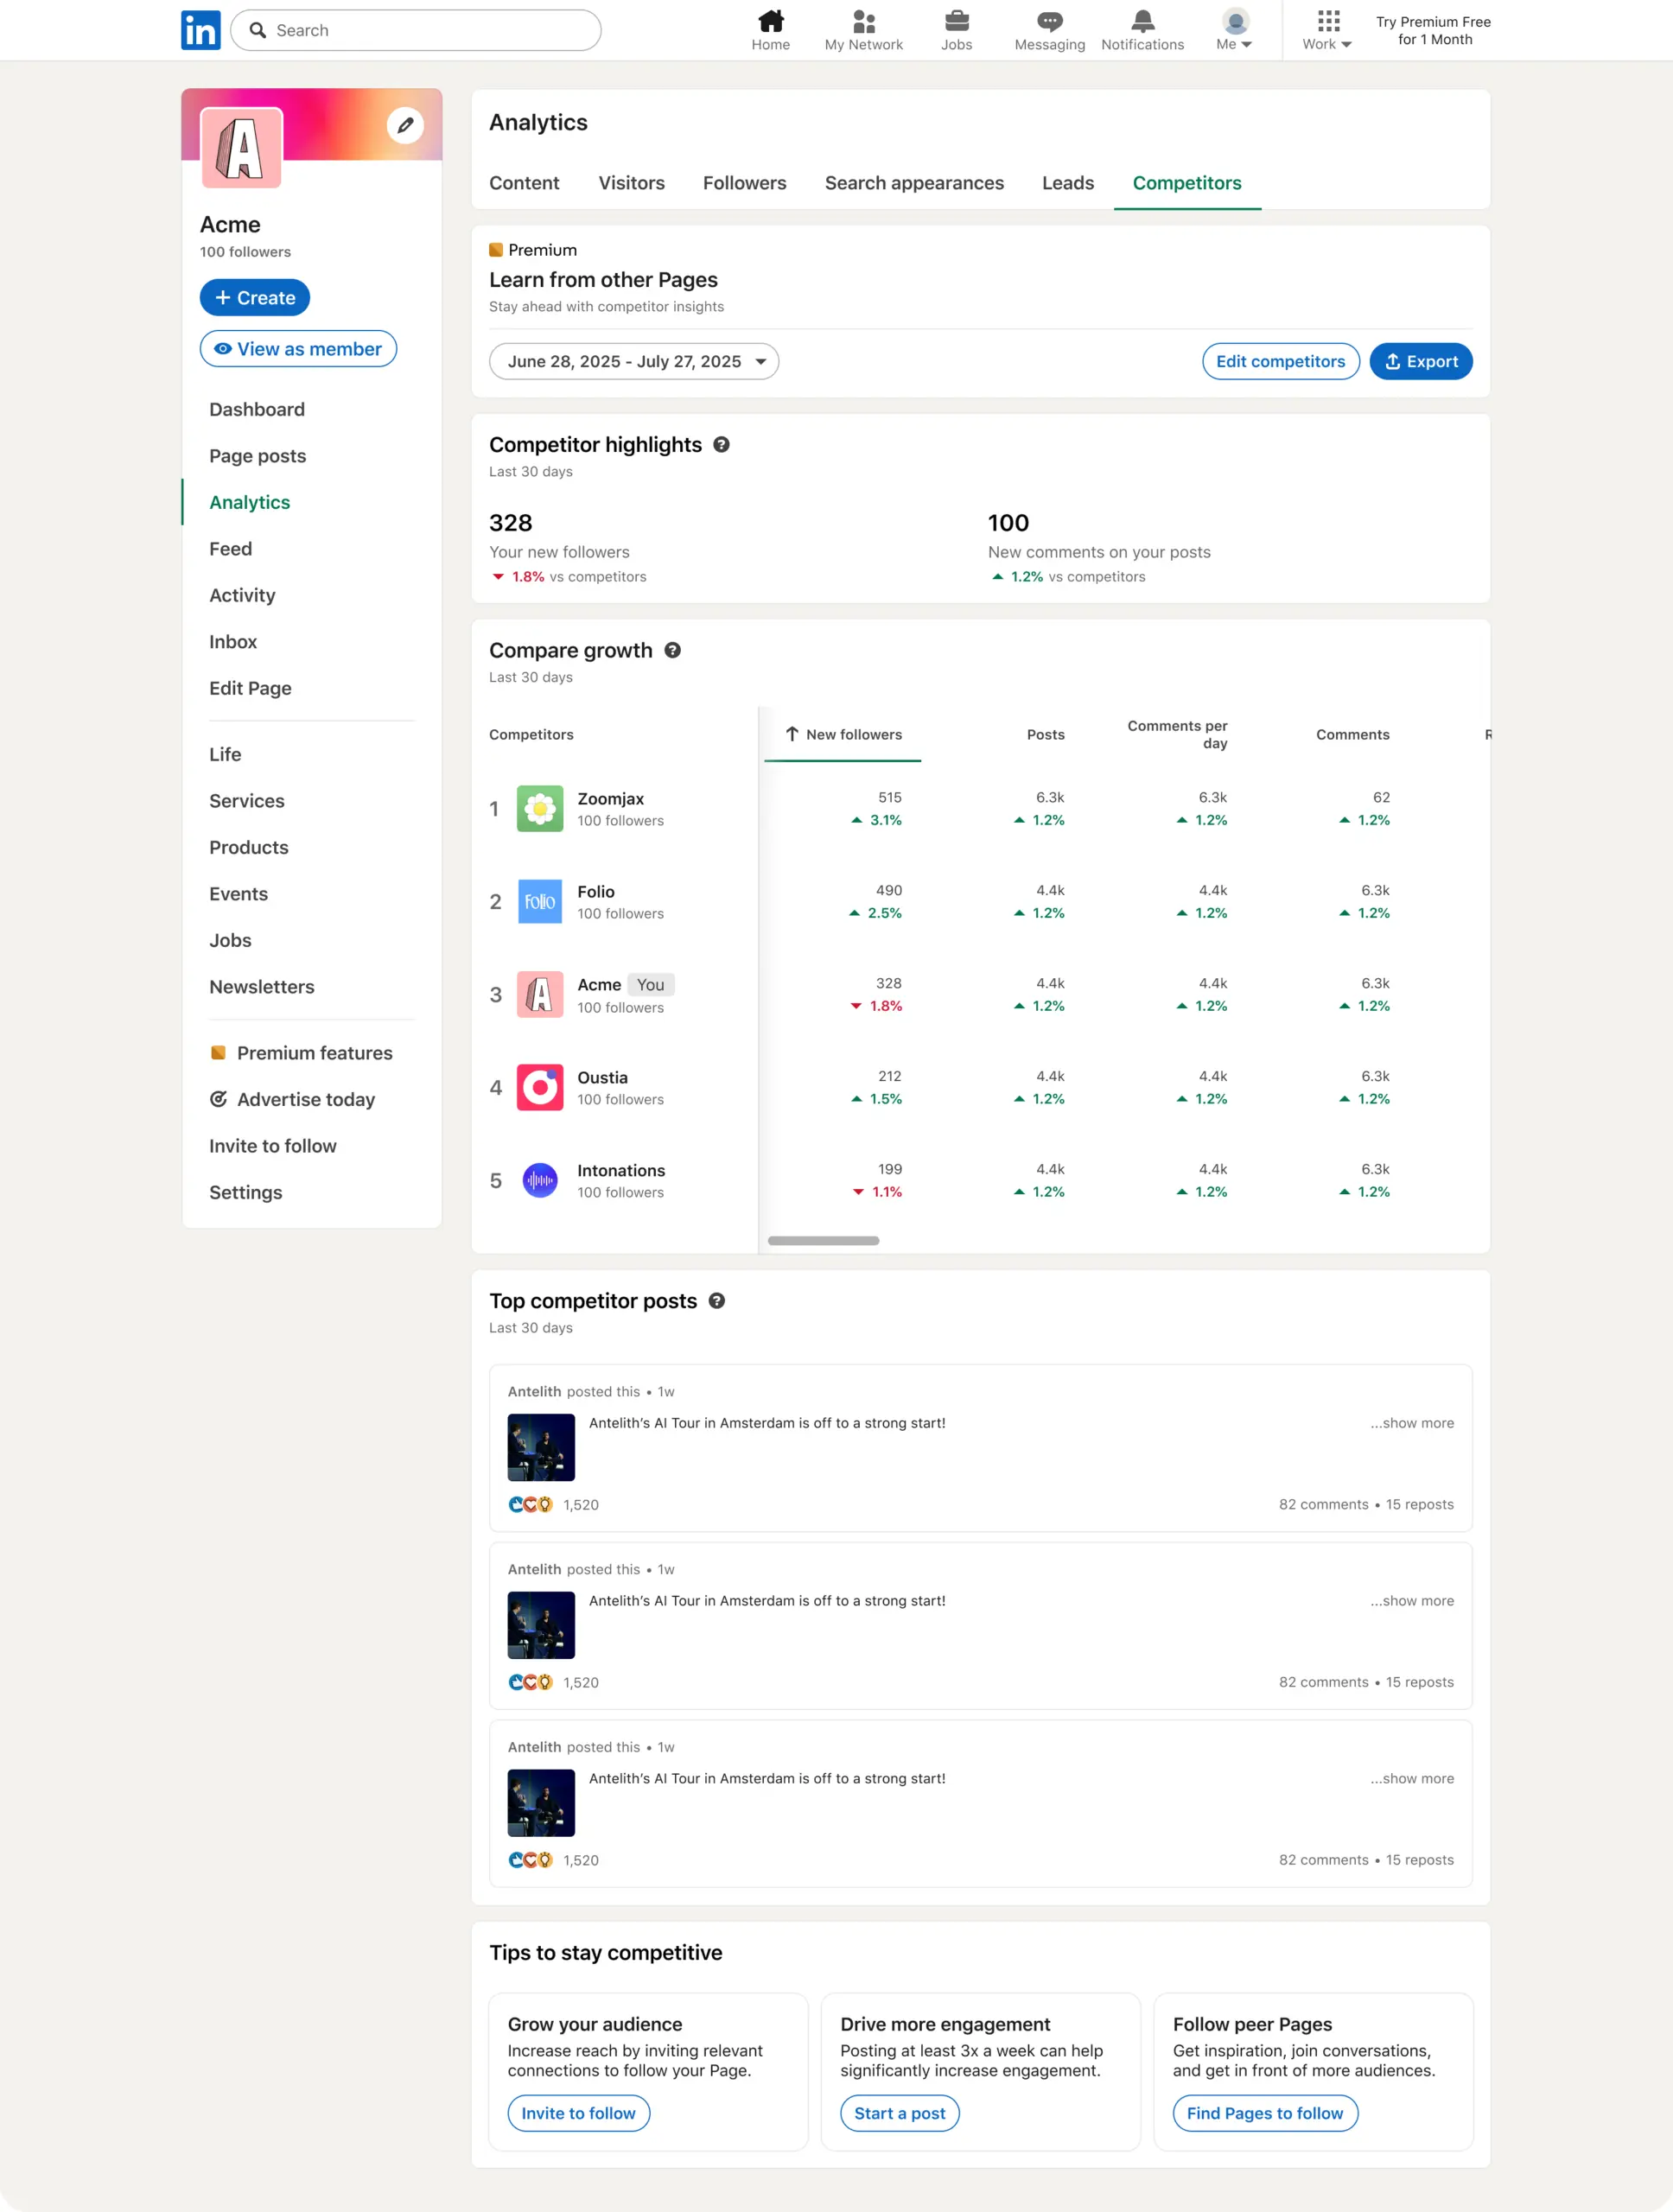Open Inbox in the sidebar
1673x2212 pixels.
click(x=233, y=642)
